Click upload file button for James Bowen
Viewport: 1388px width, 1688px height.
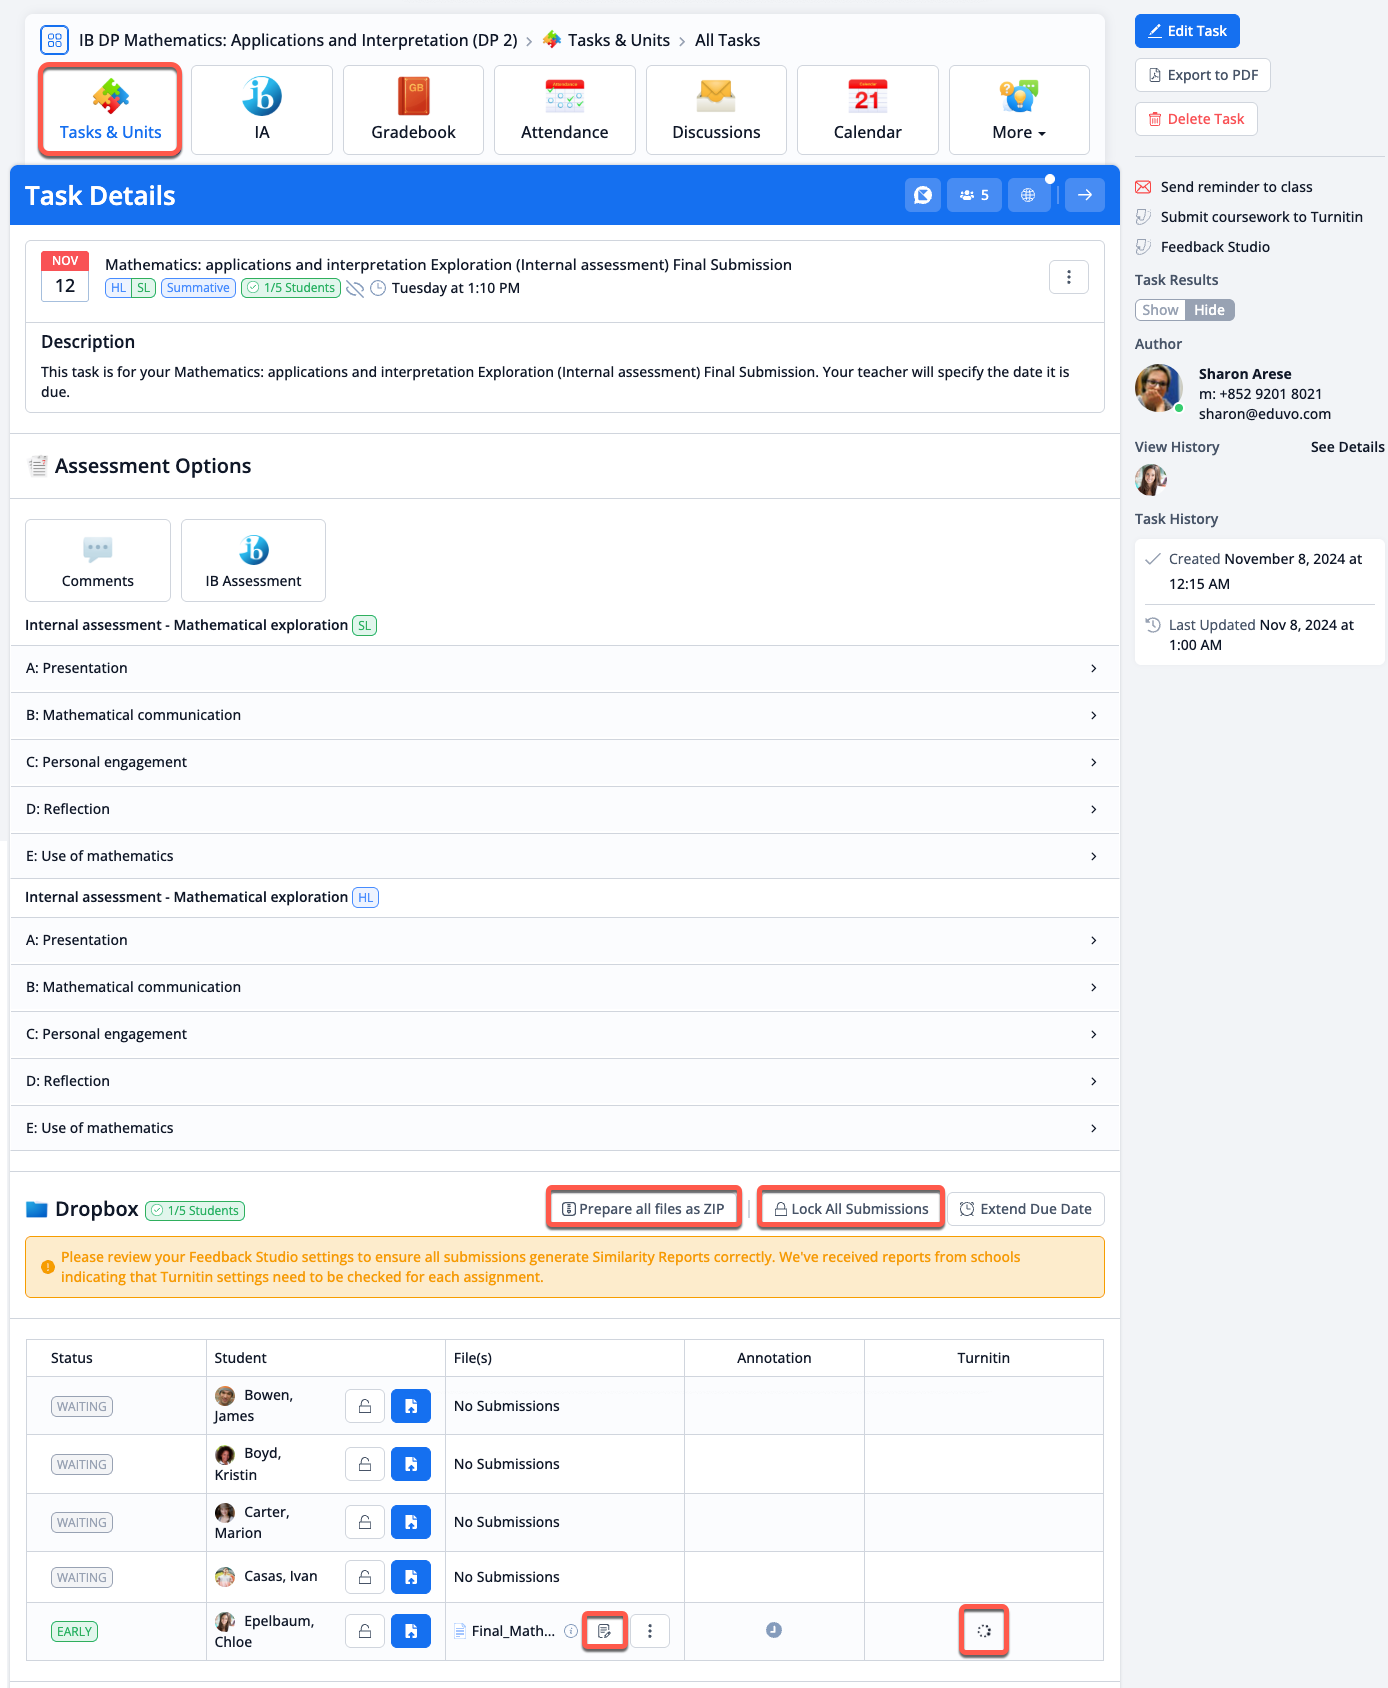[410, 1406]
